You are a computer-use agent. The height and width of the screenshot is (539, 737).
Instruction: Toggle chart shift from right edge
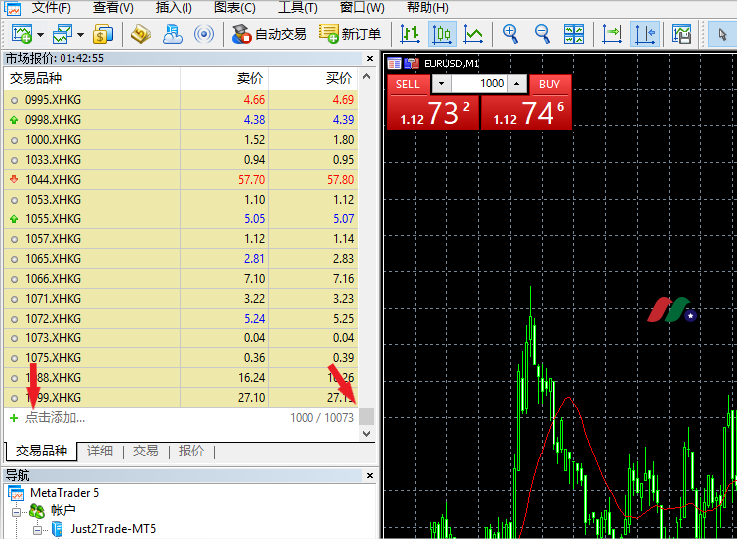coord(644,34)
